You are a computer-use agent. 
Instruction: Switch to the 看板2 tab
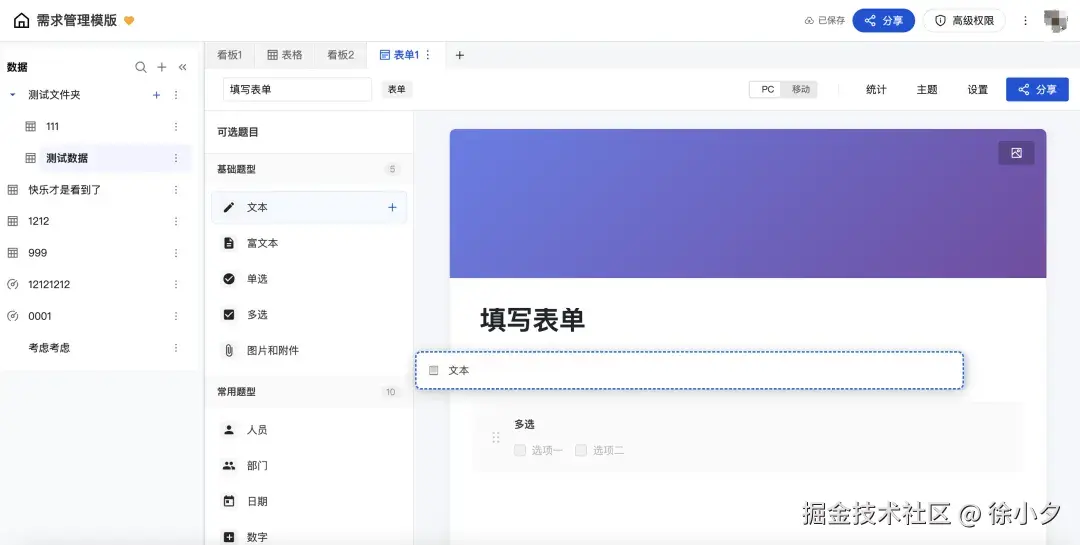point(340,55)
